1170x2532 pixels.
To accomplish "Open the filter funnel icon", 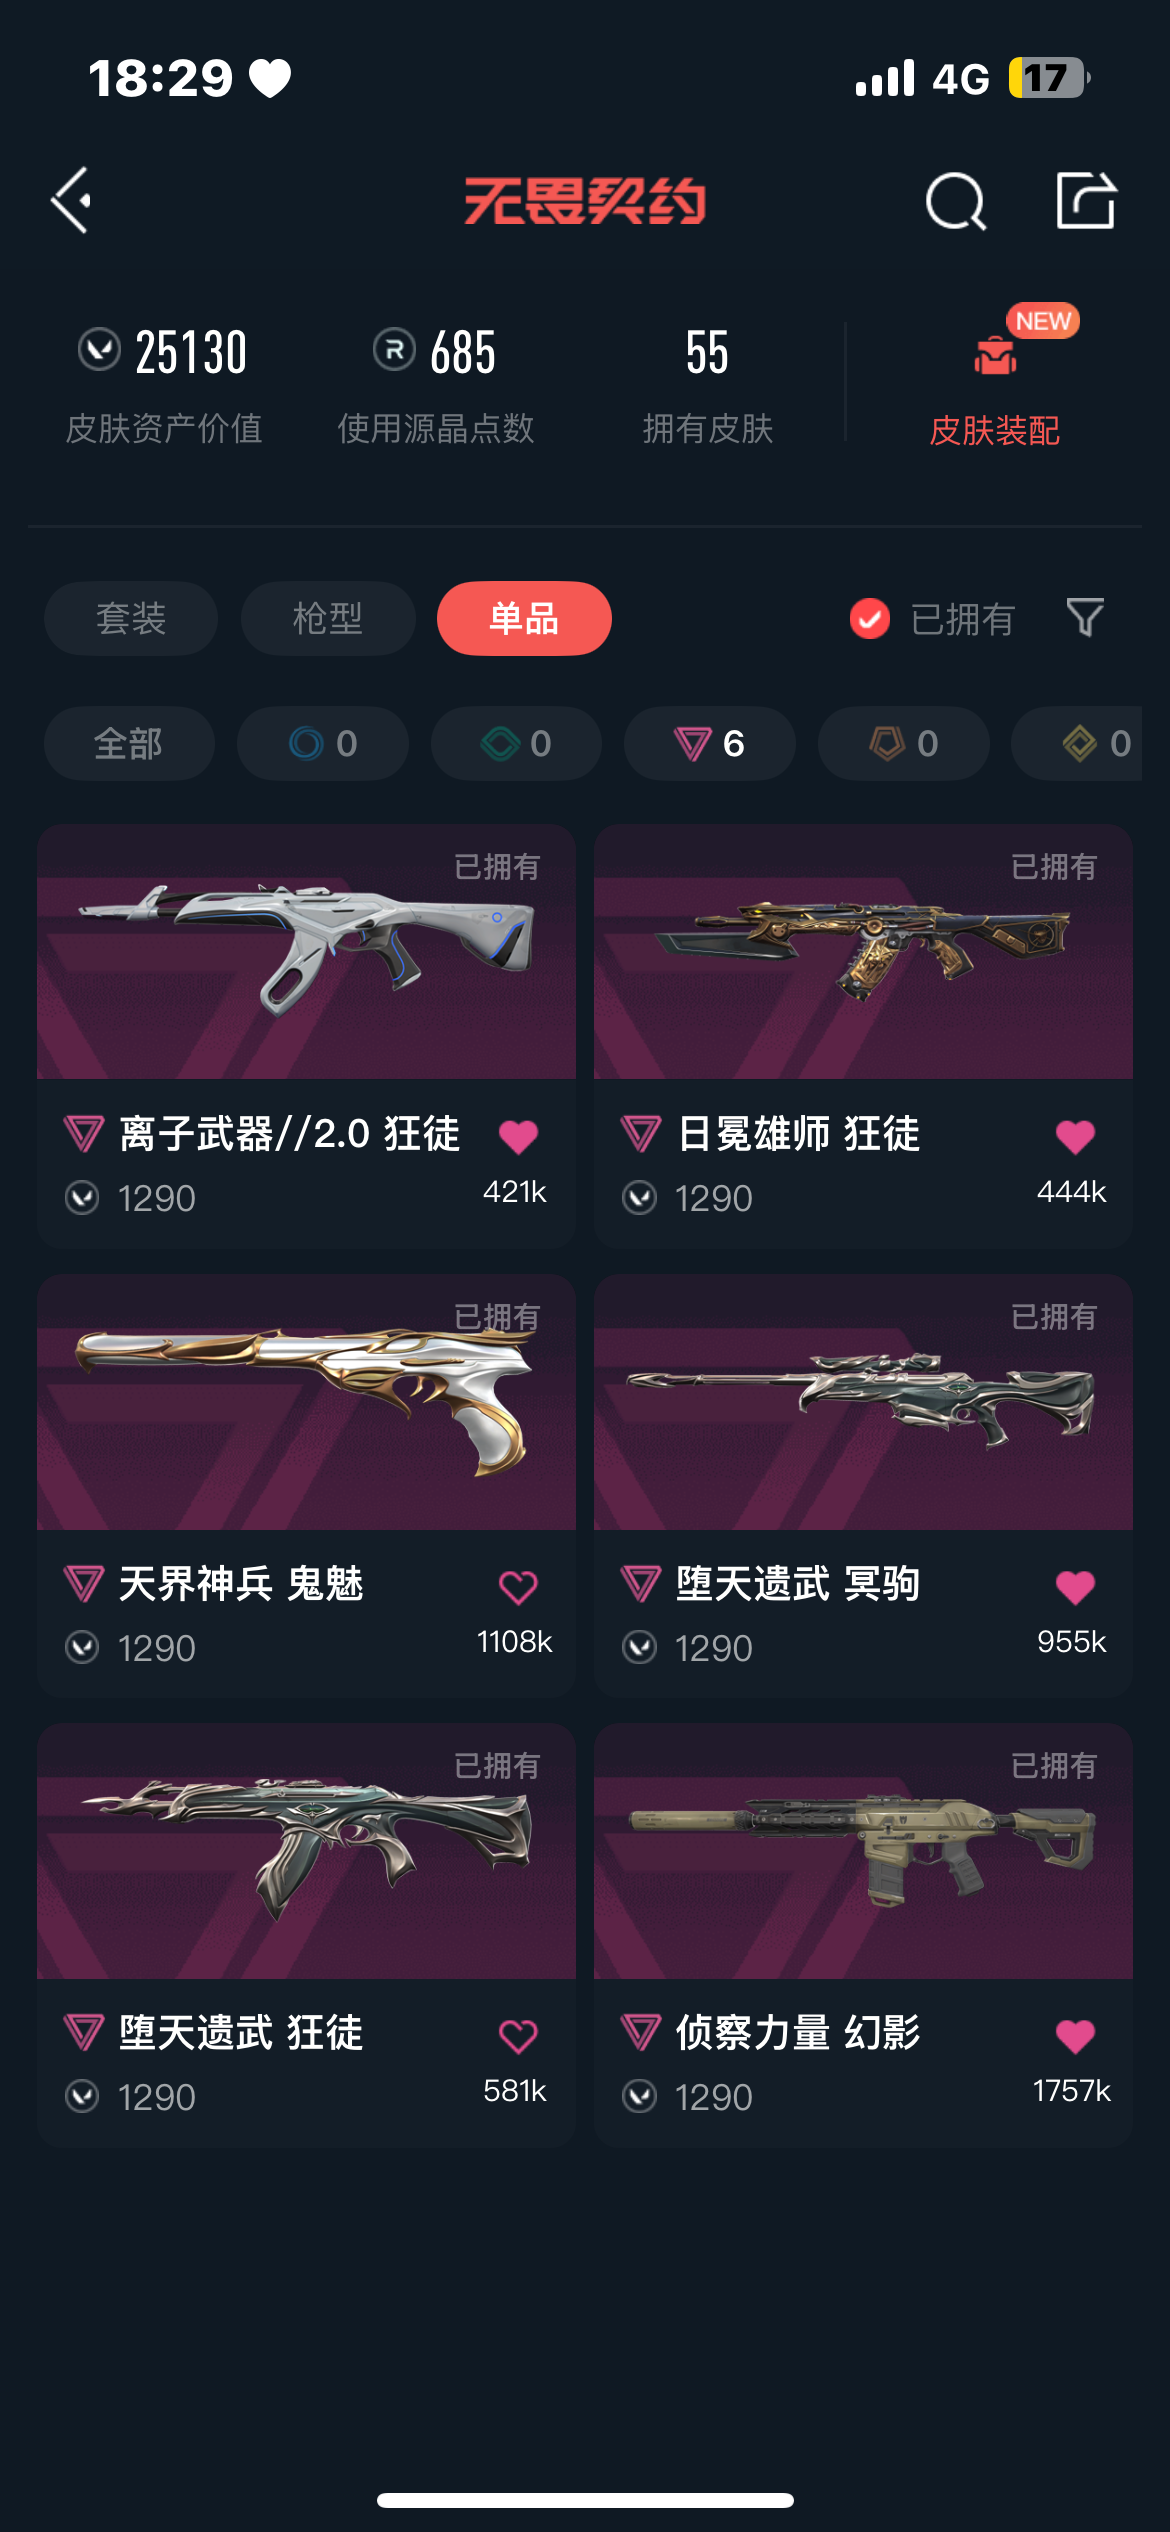I will [x=1085, y=618].
